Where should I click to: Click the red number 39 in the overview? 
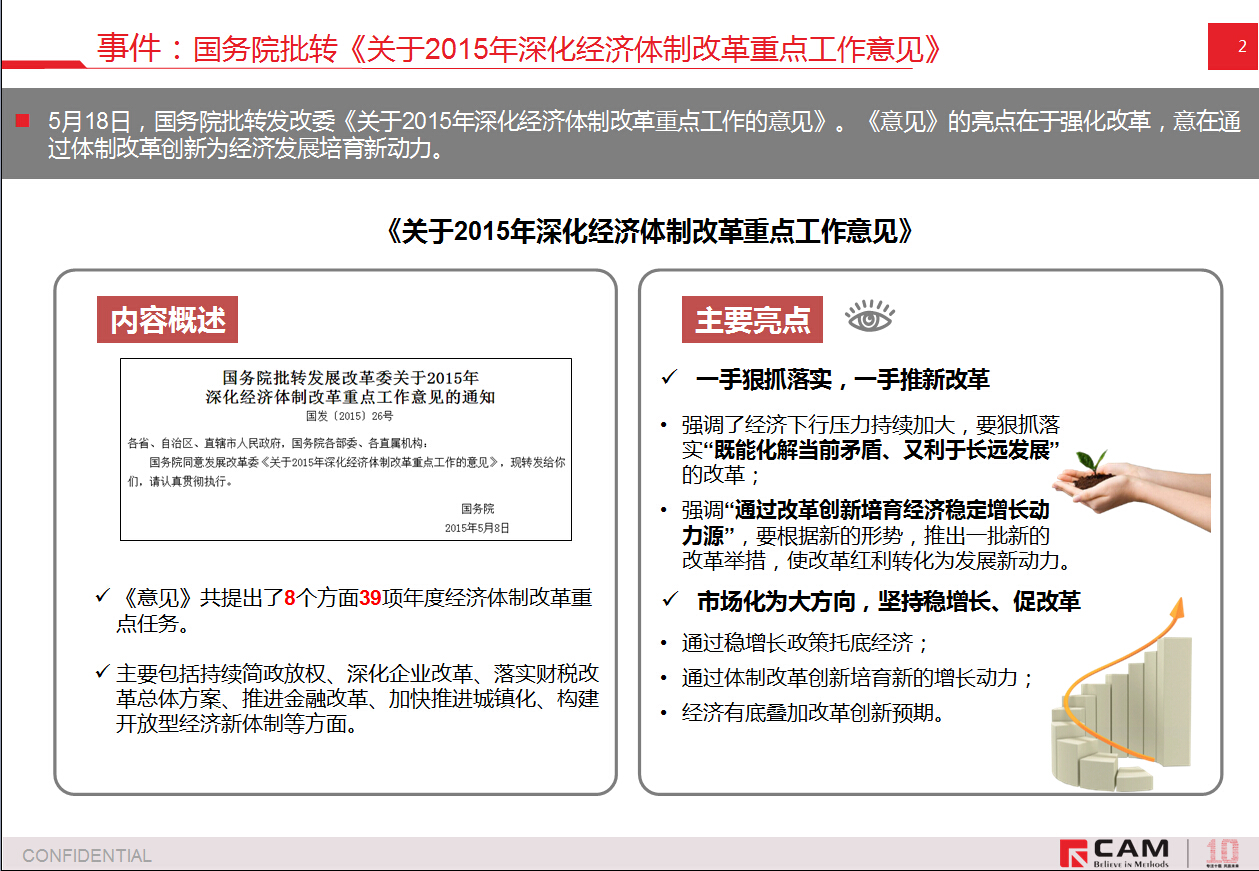(x=370, y=598)
